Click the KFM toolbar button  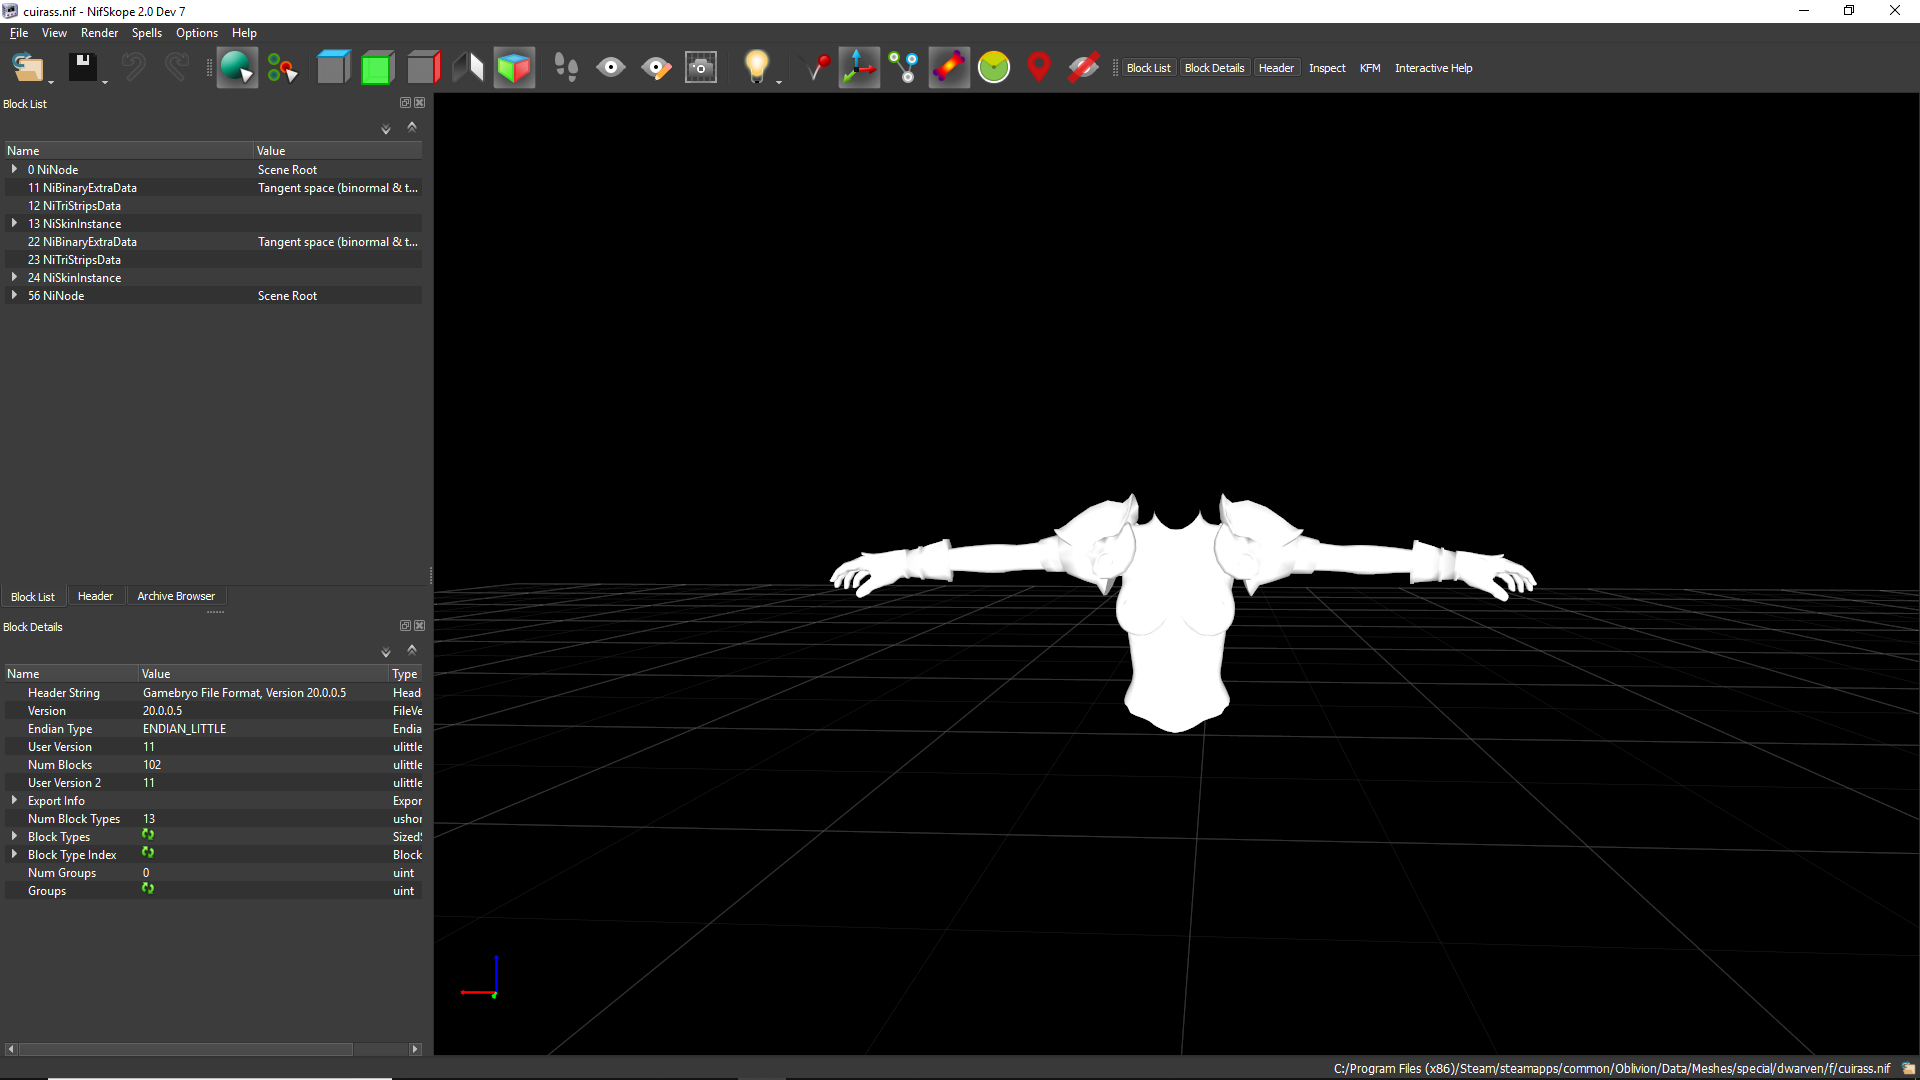[x=1370, y=68]
